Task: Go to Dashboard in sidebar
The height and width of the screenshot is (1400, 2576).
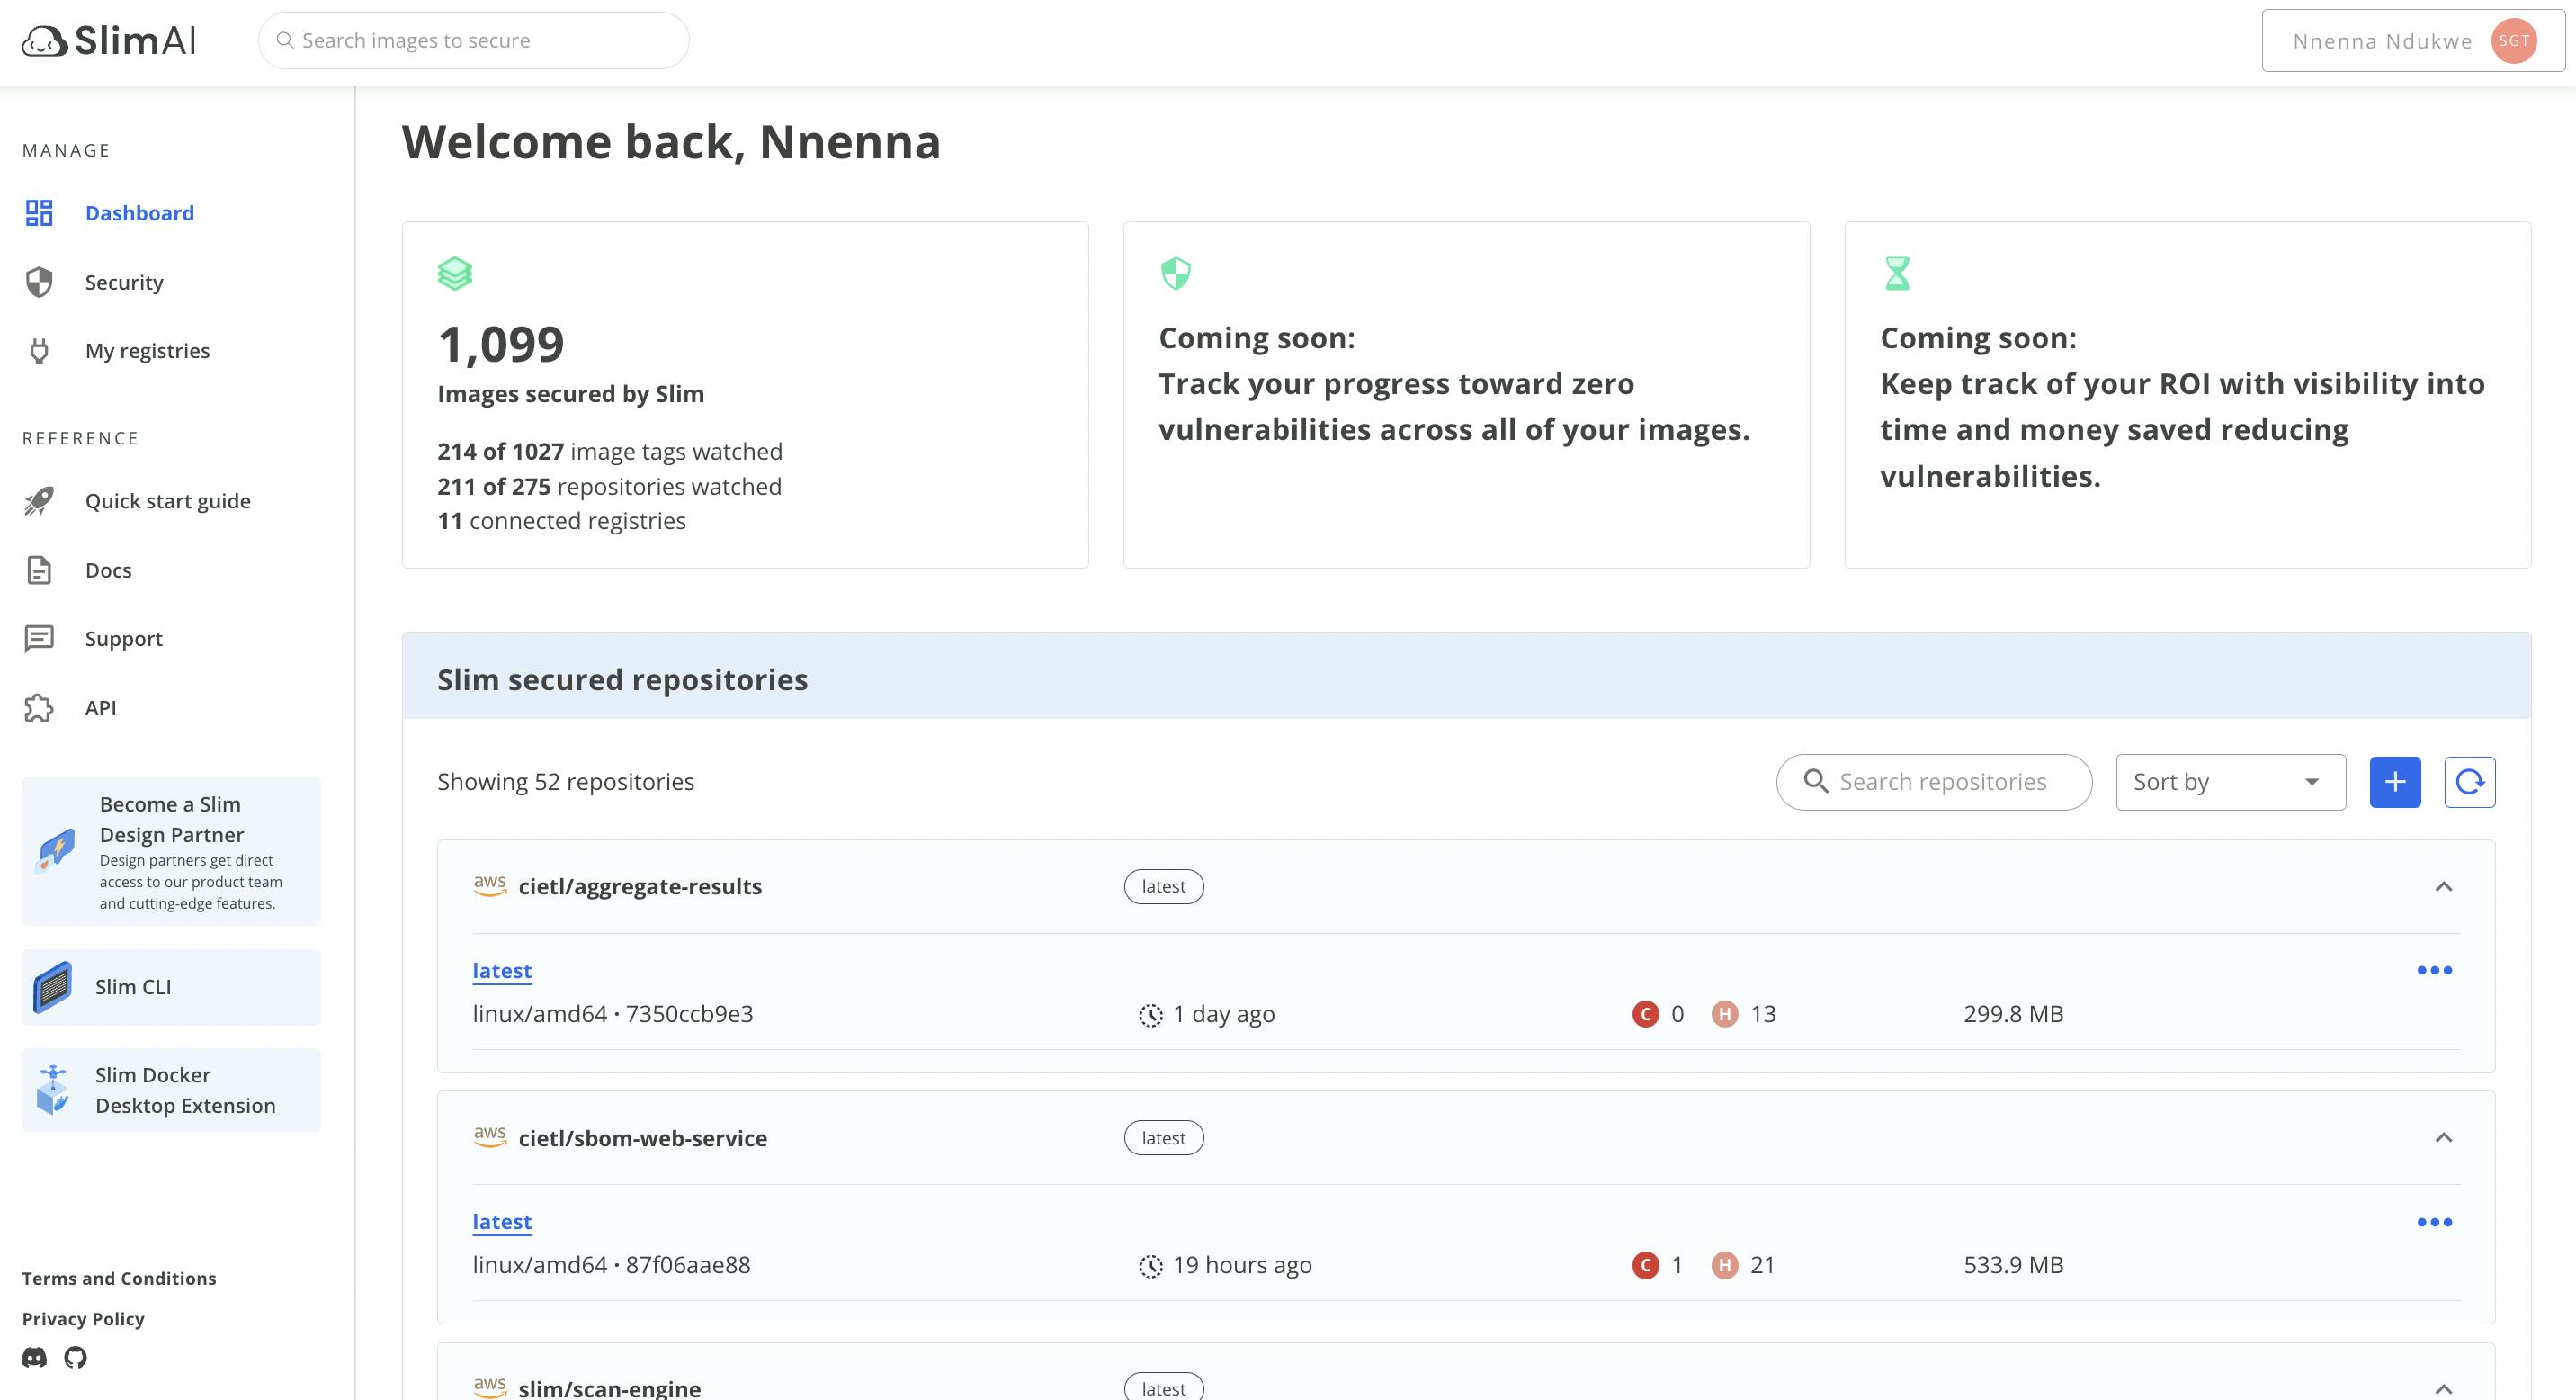Action: coord(140,213)
